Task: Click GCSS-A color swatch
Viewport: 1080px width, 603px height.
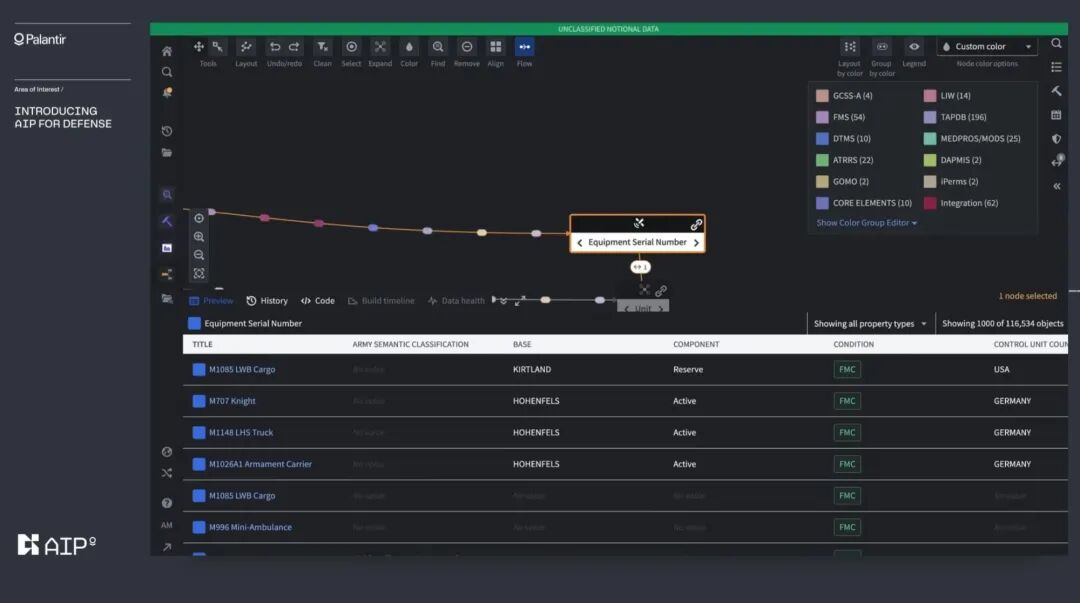Action: coord(822,96)
